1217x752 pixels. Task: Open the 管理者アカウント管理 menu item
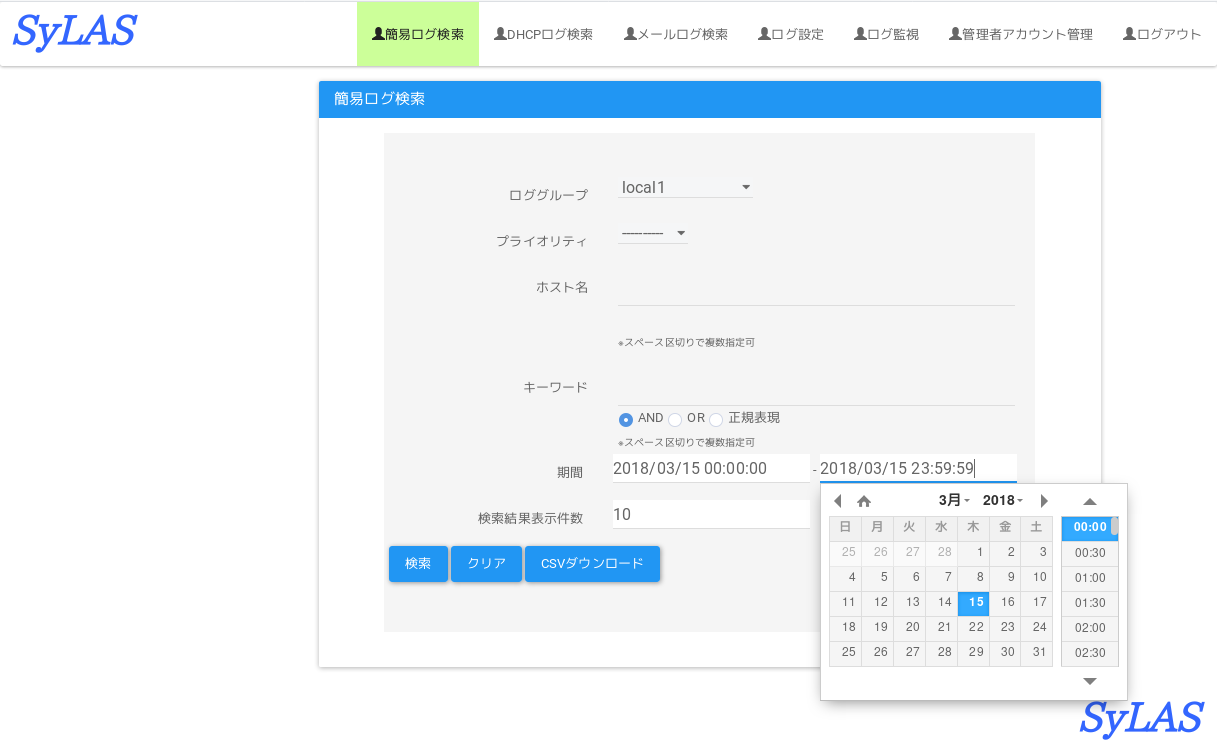[x=1020, y=34]
